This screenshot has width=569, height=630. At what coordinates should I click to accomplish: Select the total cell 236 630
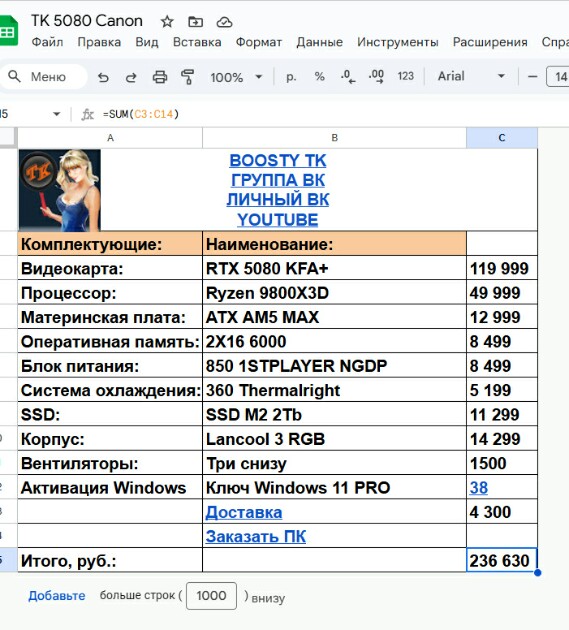coord(502,560)
